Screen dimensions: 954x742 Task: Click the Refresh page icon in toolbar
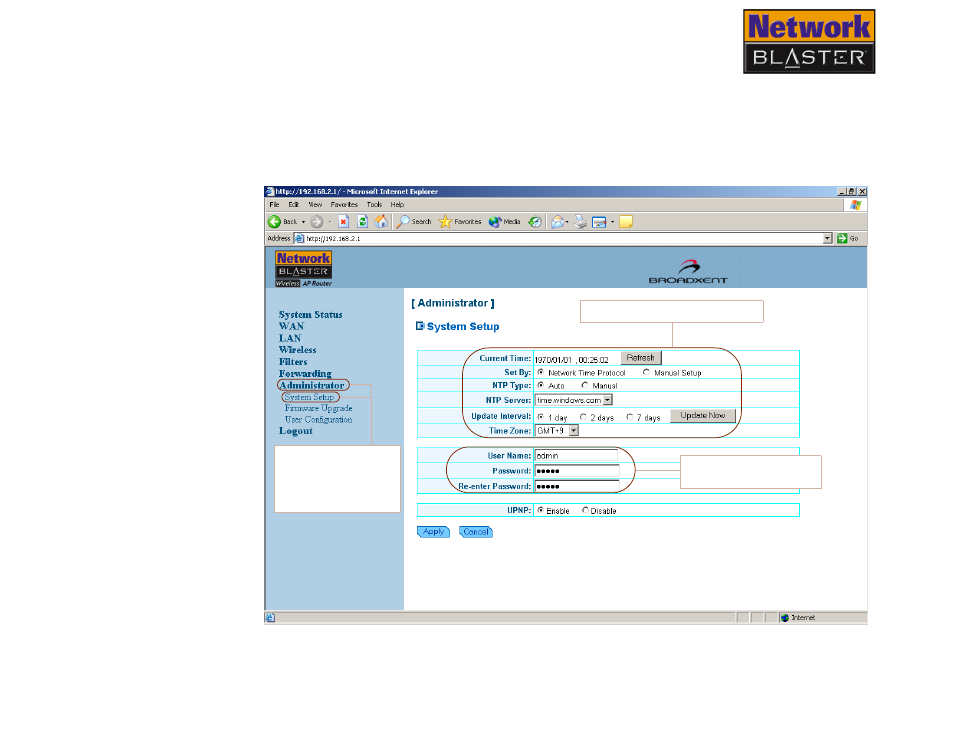363,222
